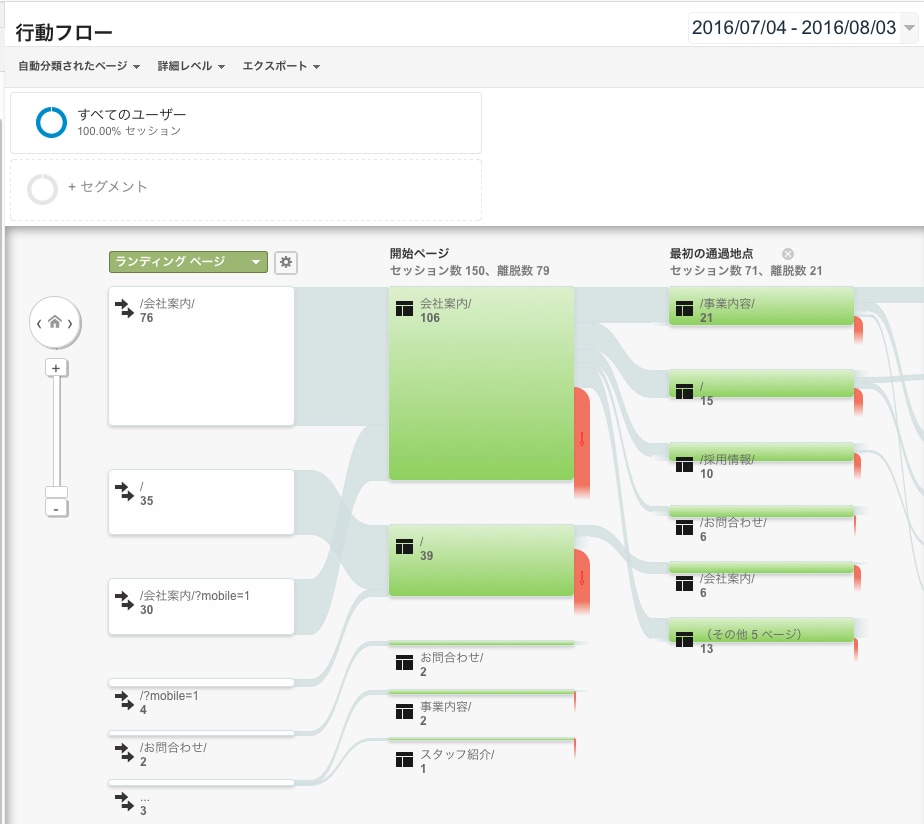This screenshot has height=824, width=924.
Task: Click the (その他 5 ページ) node label
Action: (753, 634)
